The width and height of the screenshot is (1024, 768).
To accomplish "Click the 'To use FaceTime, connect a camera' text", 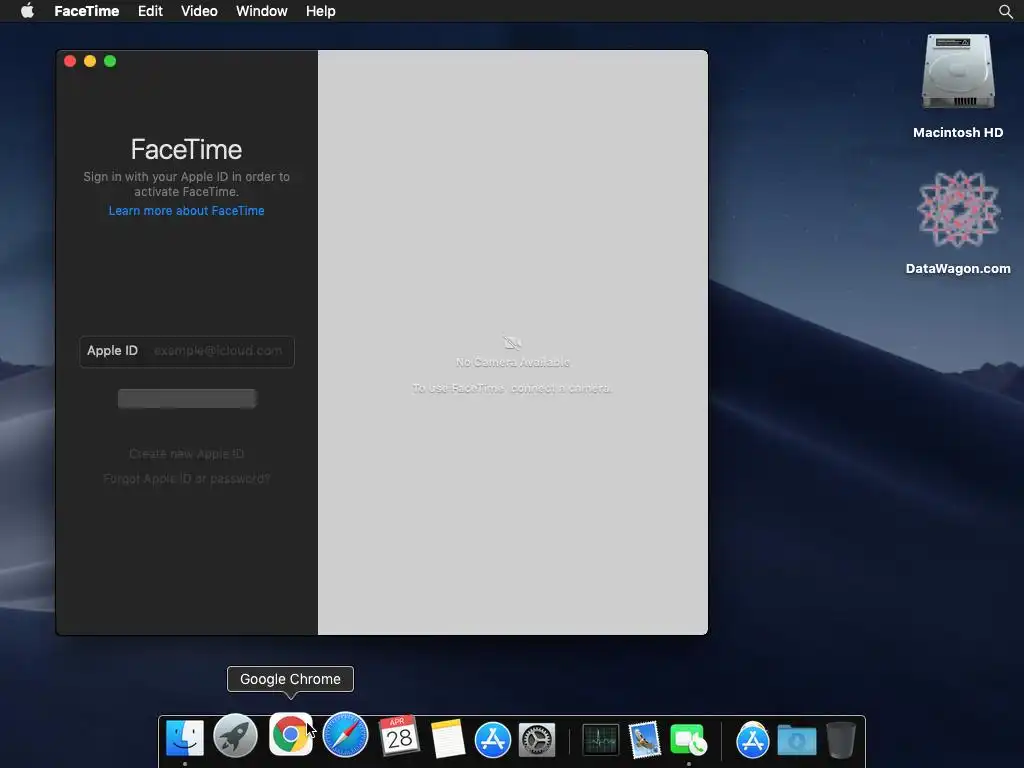I will coord(513,389).
